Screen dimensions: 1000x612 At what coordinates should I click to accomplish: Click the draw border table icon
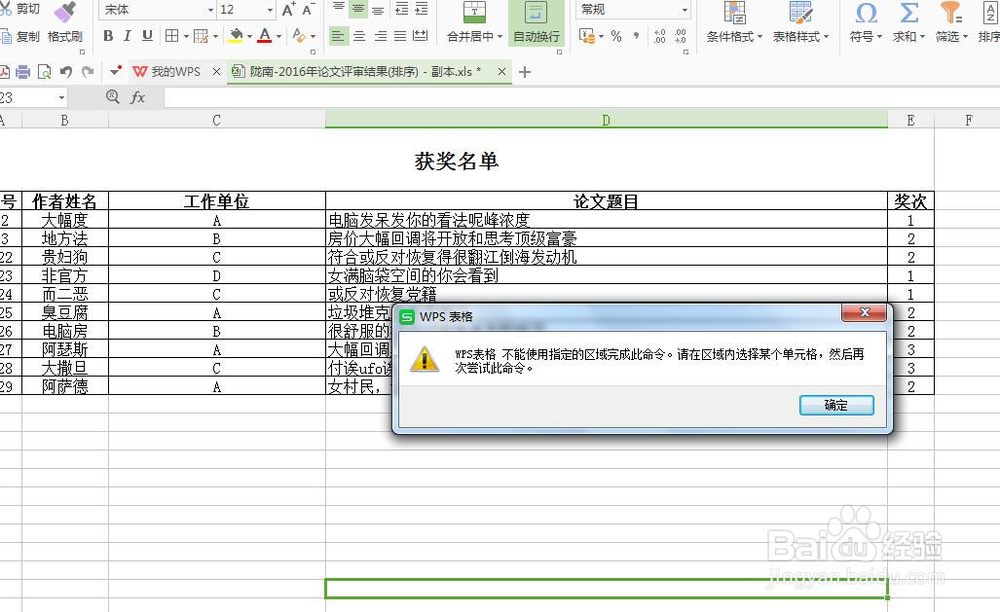[201, 36]
